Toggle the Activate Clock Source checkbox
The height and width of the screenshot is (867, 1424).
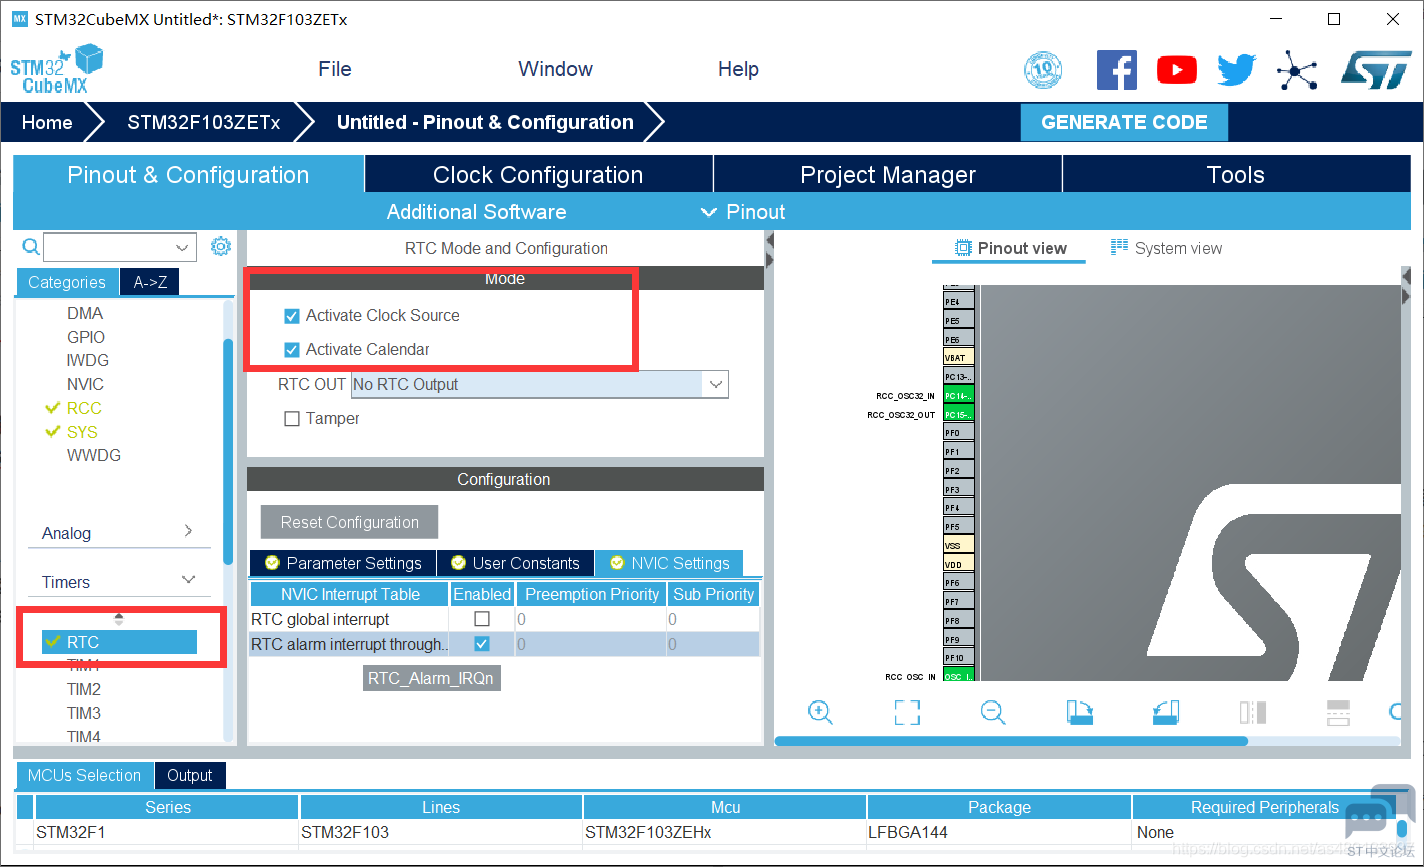coord(292,316)
